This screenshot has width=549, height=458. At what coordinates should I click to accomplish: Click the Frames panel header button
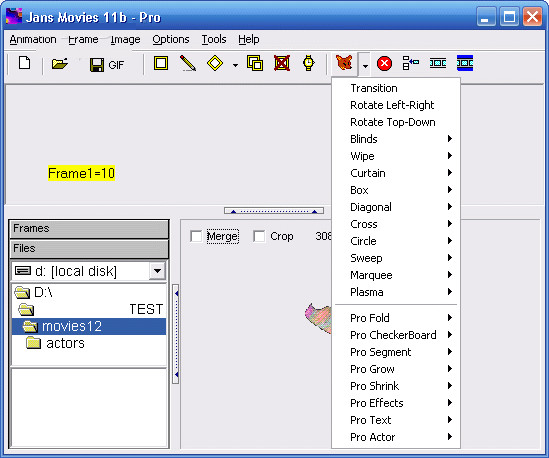pos(89,229)
